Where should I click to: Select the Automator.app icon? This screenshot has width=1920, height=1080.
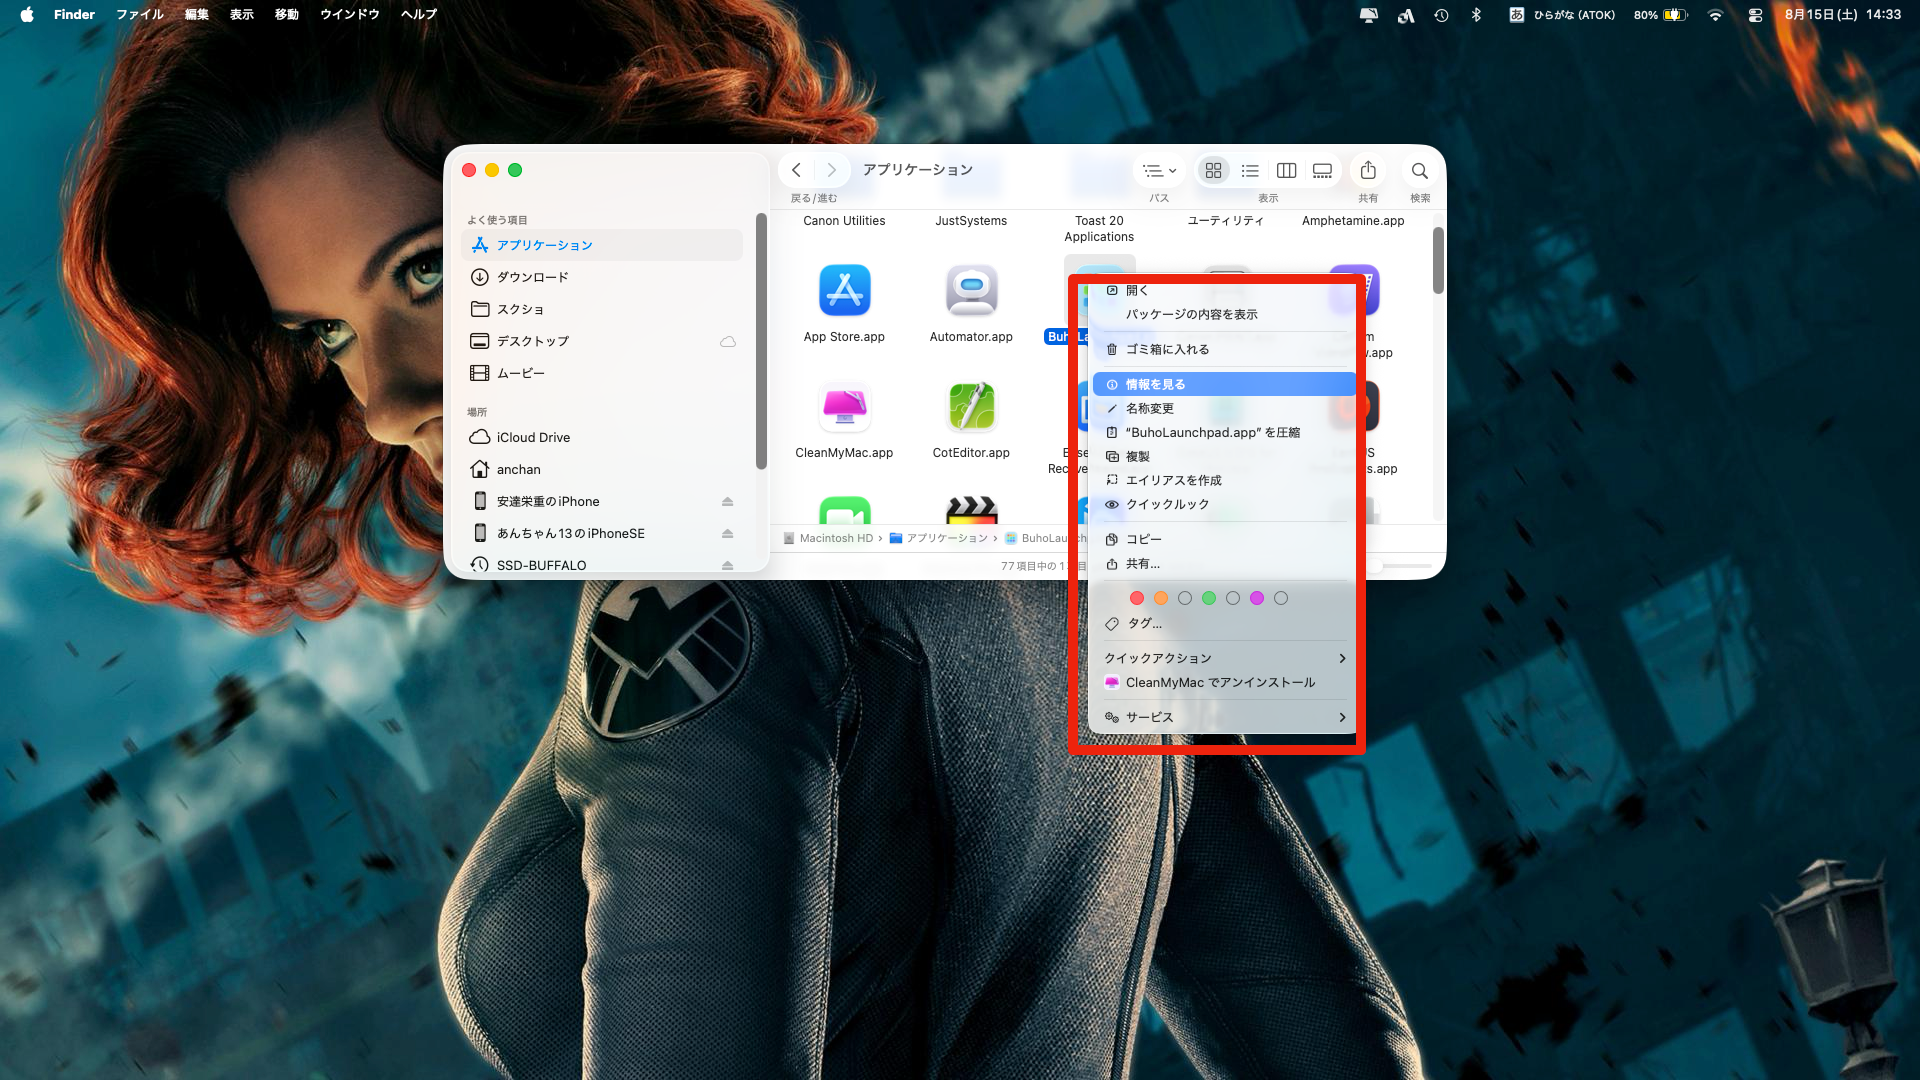[971, 291]
